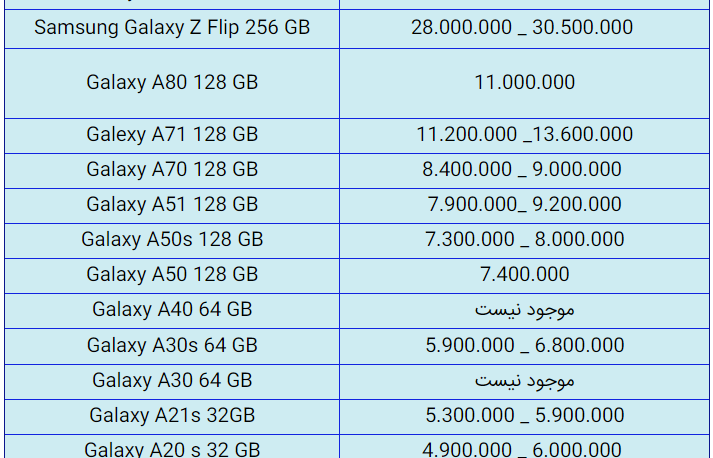Click the 7.900.000_ 9.200.000 price cell
Viewport: 713px width, 458px height.
(524, 204)
